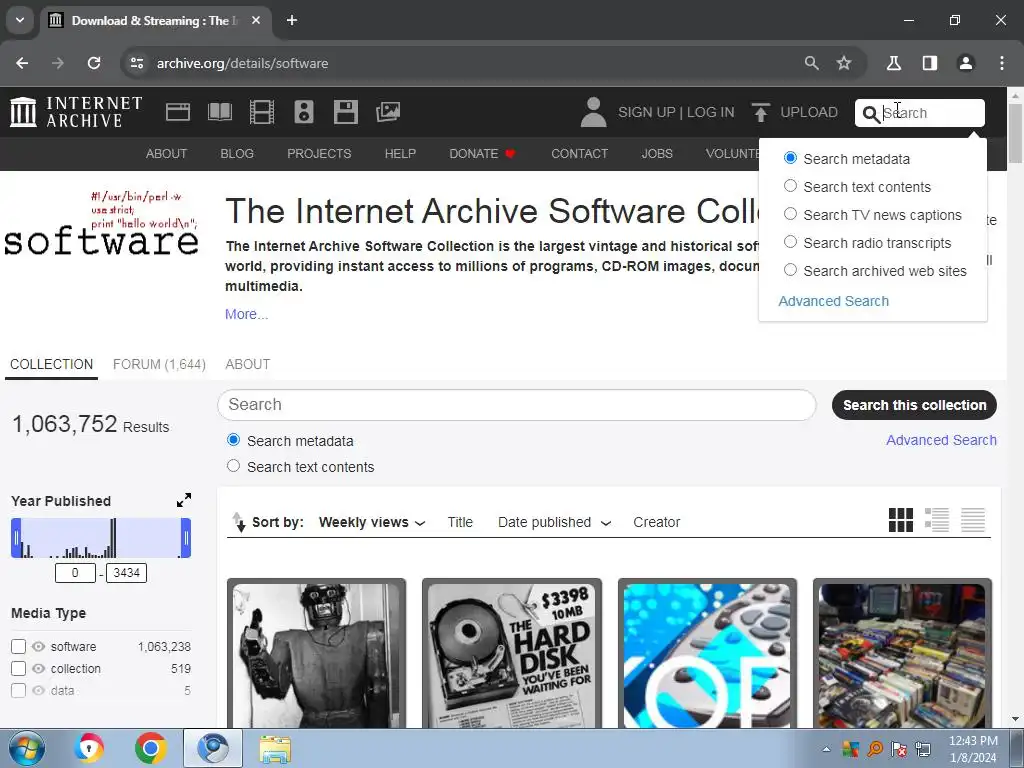The image size is (1024, 768).
Task: Open the Chrome three-dot menu
Action: click(1001, 63)
